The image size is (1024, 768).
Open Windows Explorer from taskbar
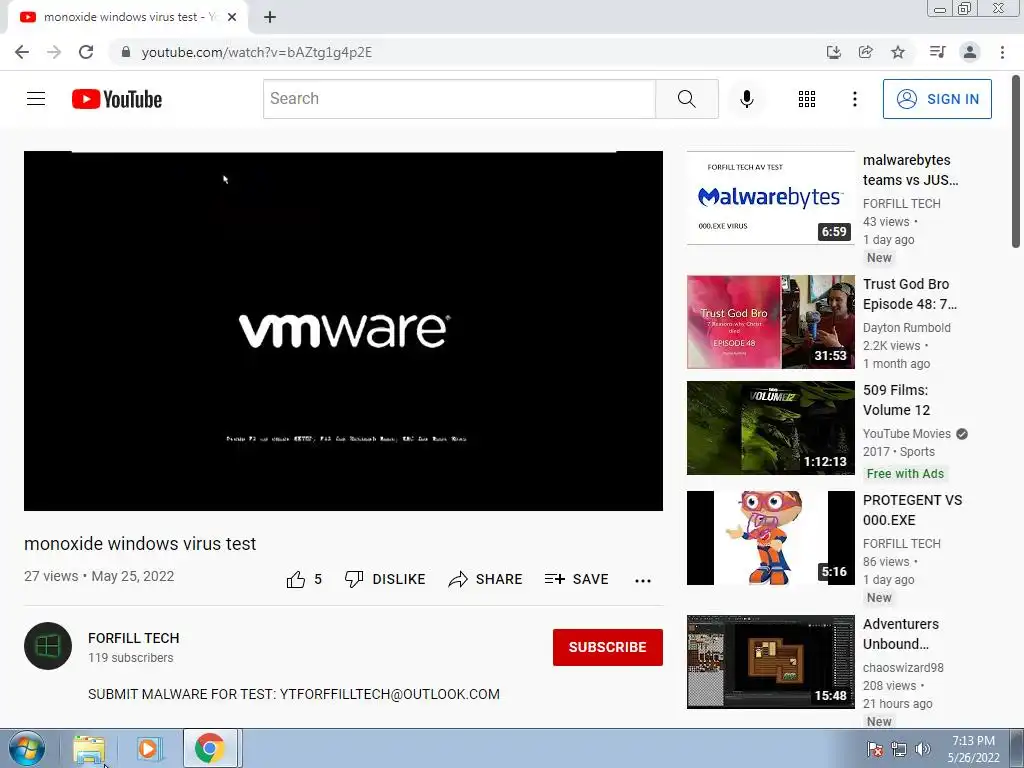tap(89, 748)
